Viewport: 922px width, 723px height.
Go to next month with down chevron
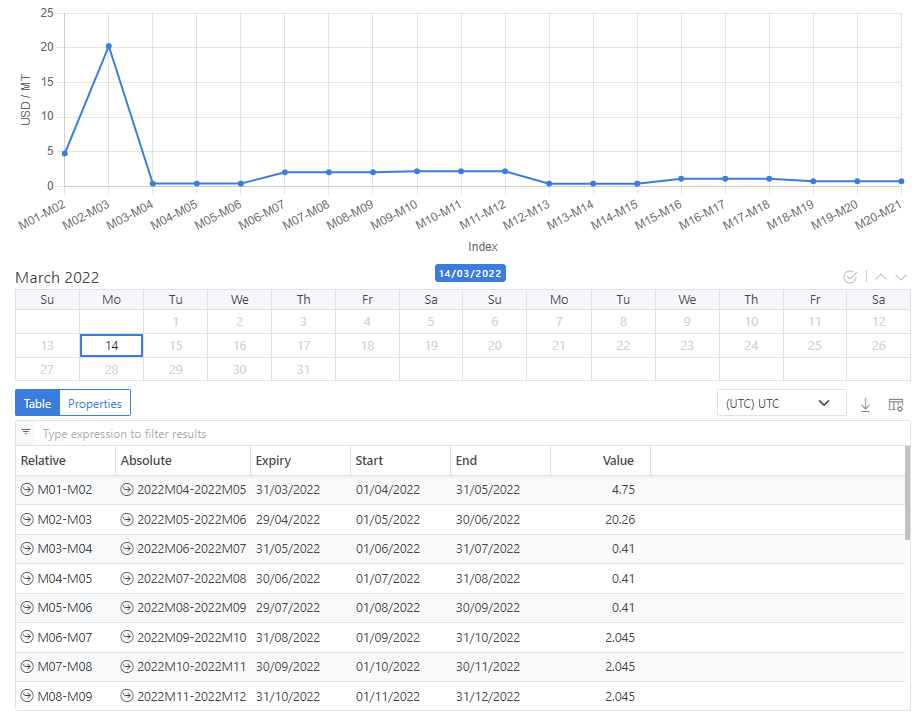901,277
